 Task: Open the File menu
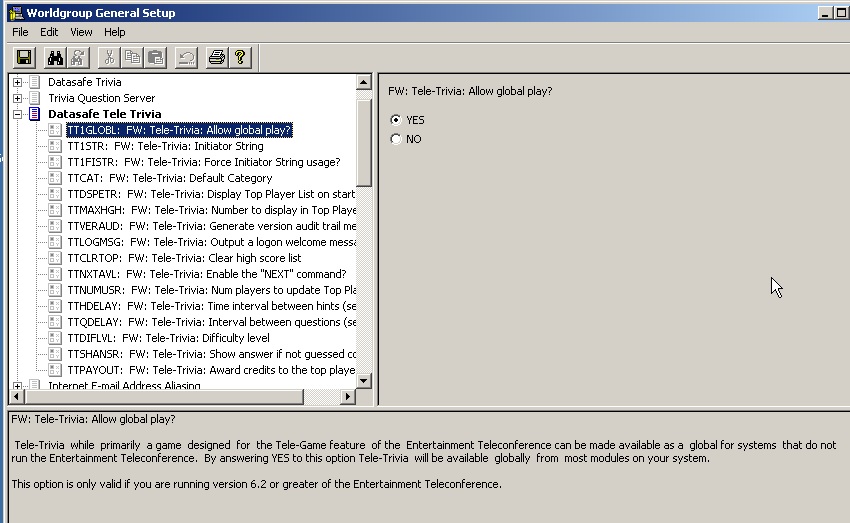[x=21, y=32]
